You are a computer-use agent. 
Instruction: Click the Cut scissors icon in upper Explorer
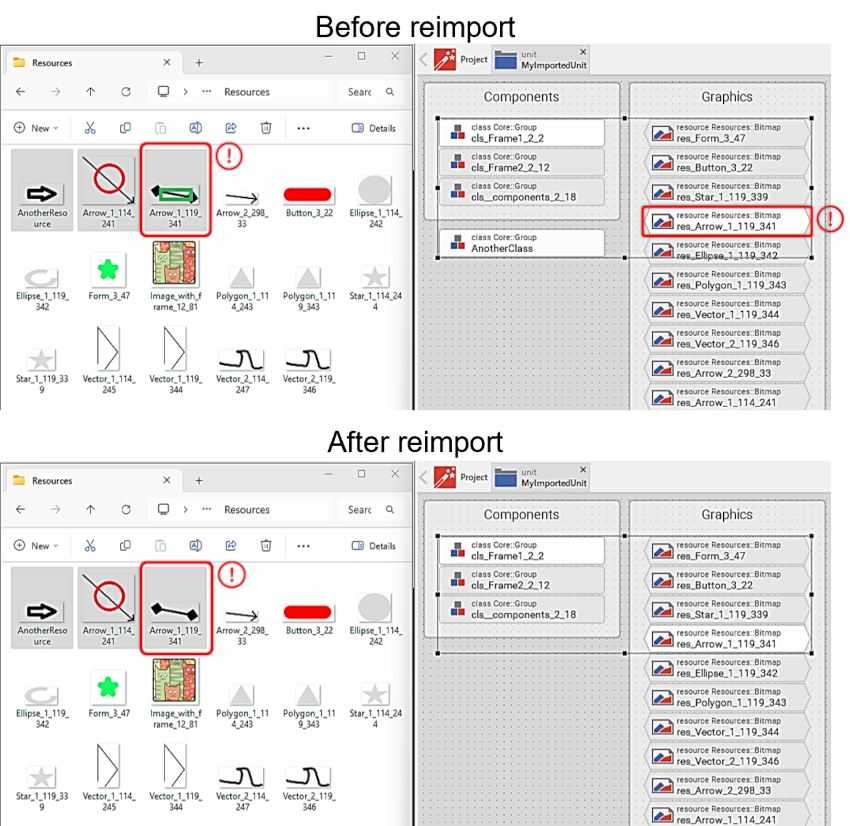pyautogui.click(x=90, y=128)
